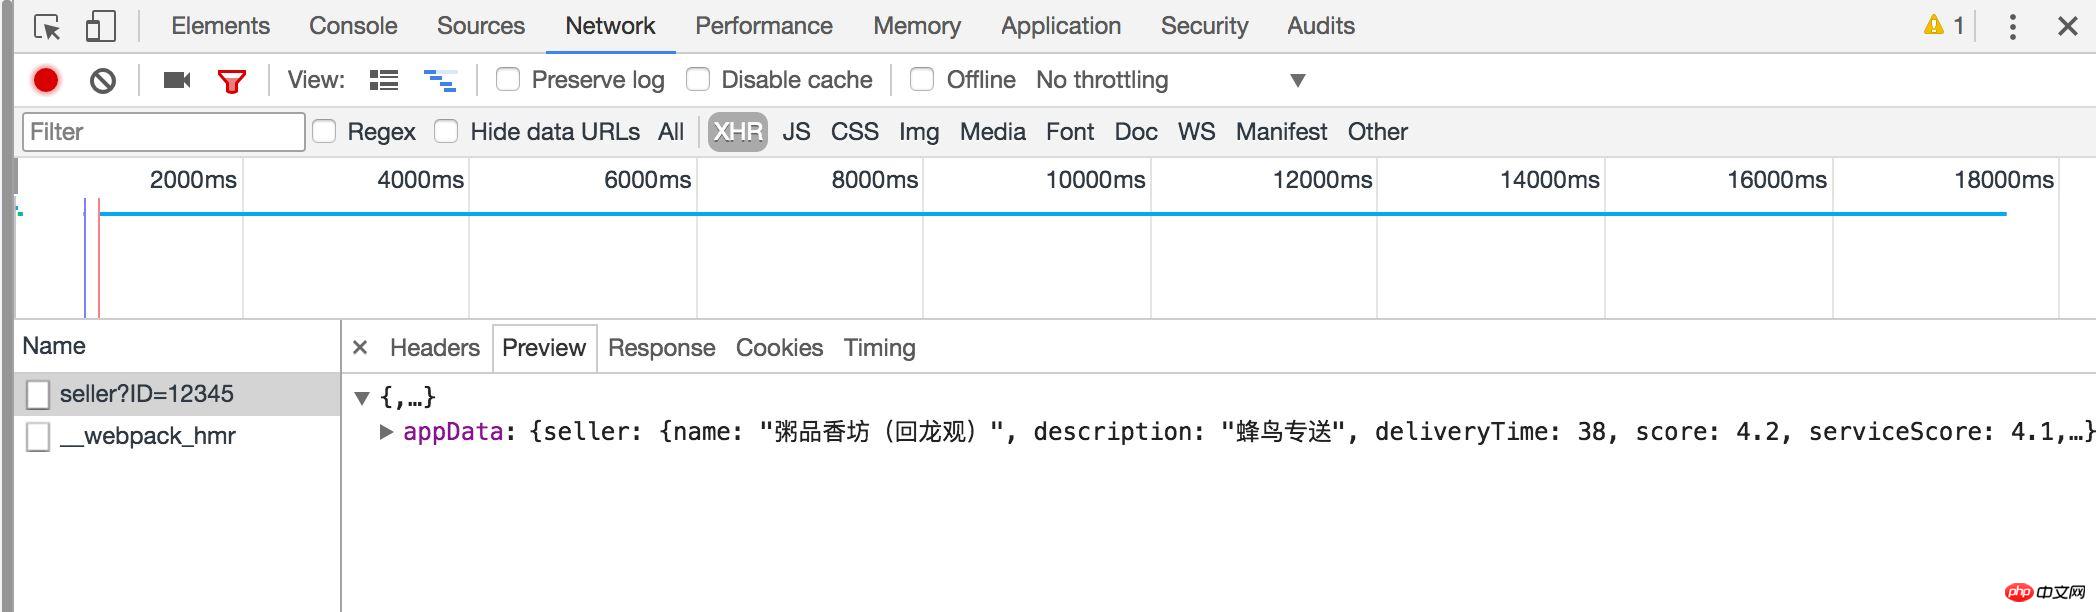Tick the Disable cache checkbox
The image size is (2096, 612).
coord(698,79)
